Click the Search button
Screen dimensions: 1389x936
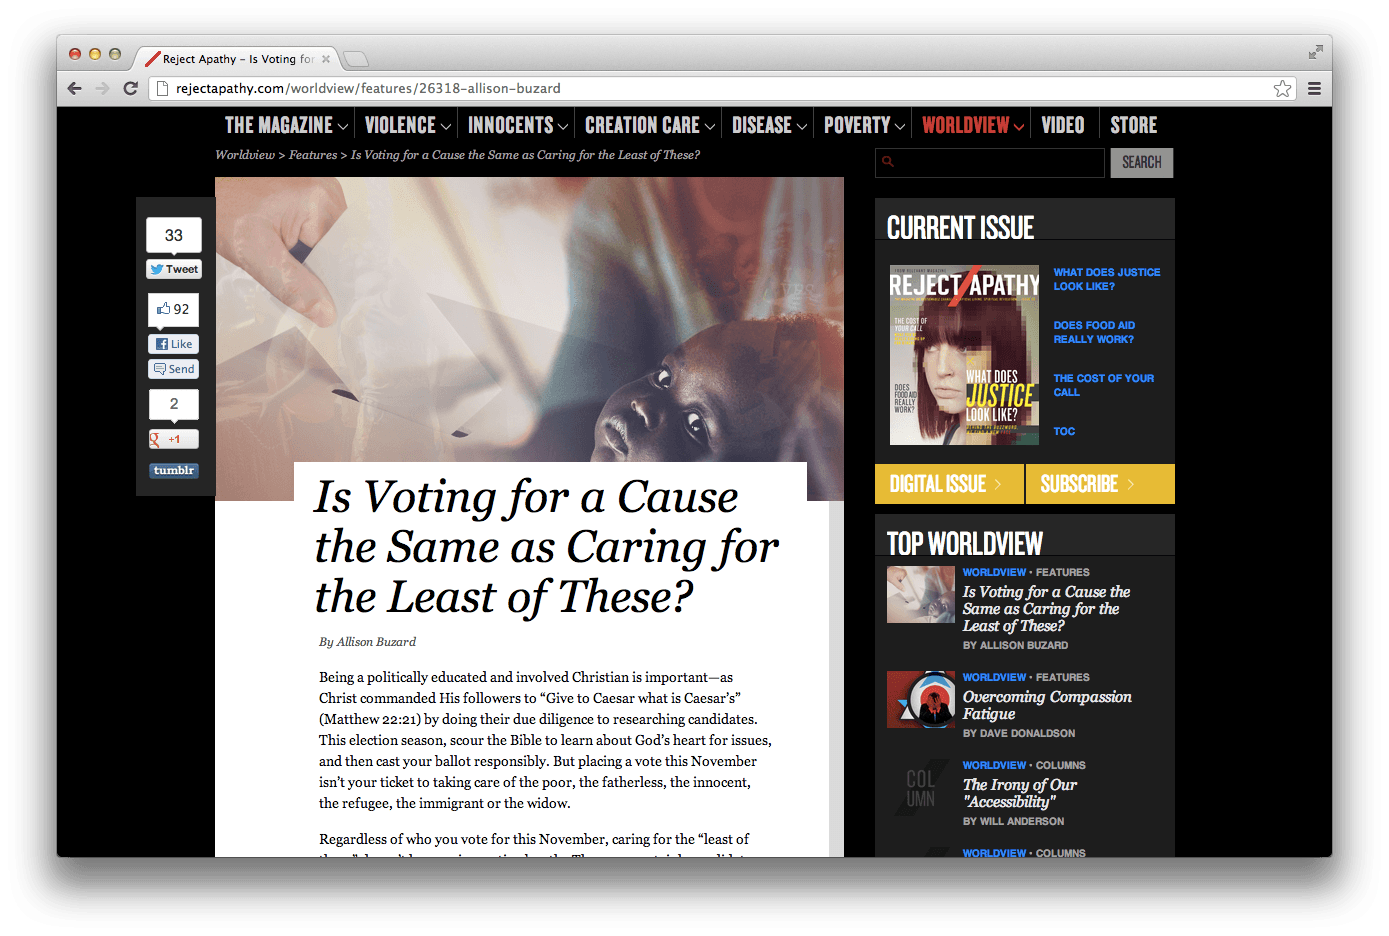pos(1142,162)
